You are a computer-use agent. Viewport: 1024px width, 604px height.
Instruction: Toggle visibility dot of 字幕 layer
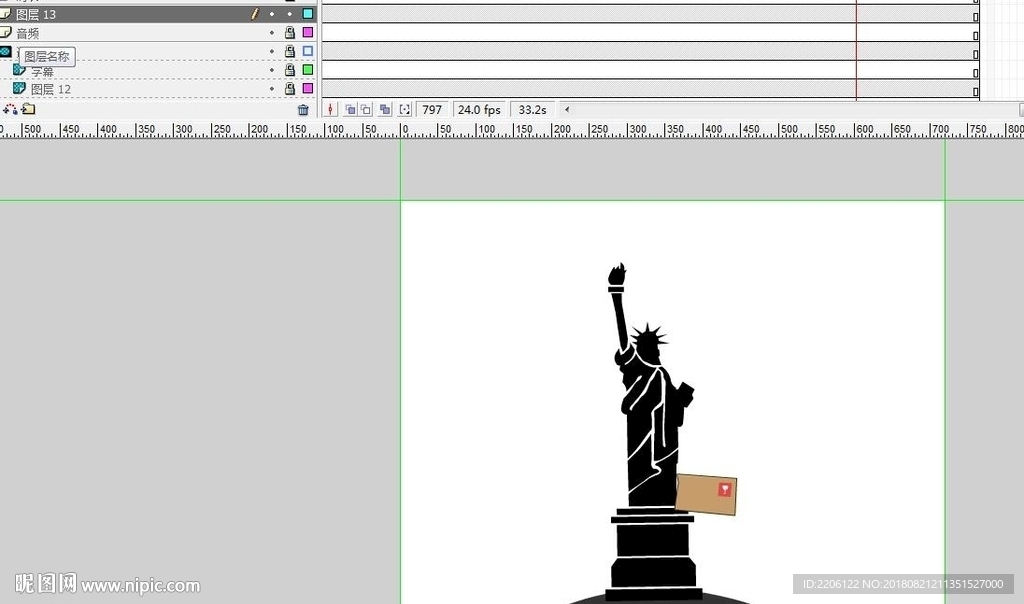point(272,70)
